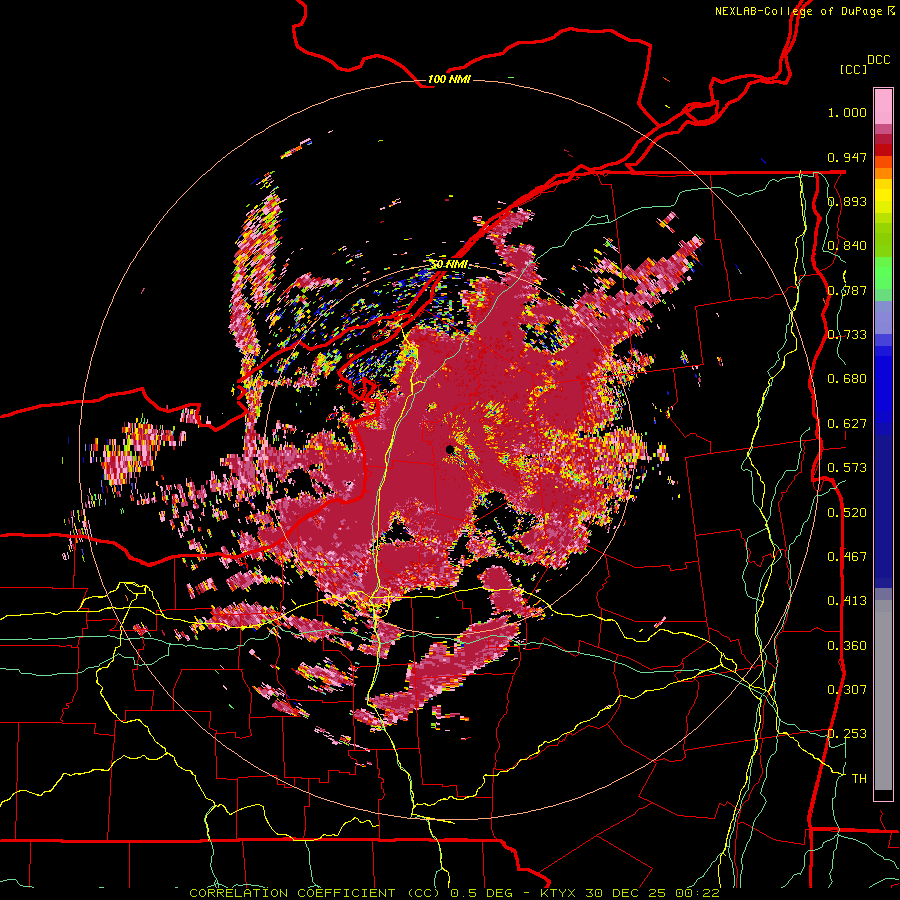Click the CORRELATION COEFFICIENT (CC) caption text
The height and width of the screenshot is (900, 900).
tap(315, 893)
